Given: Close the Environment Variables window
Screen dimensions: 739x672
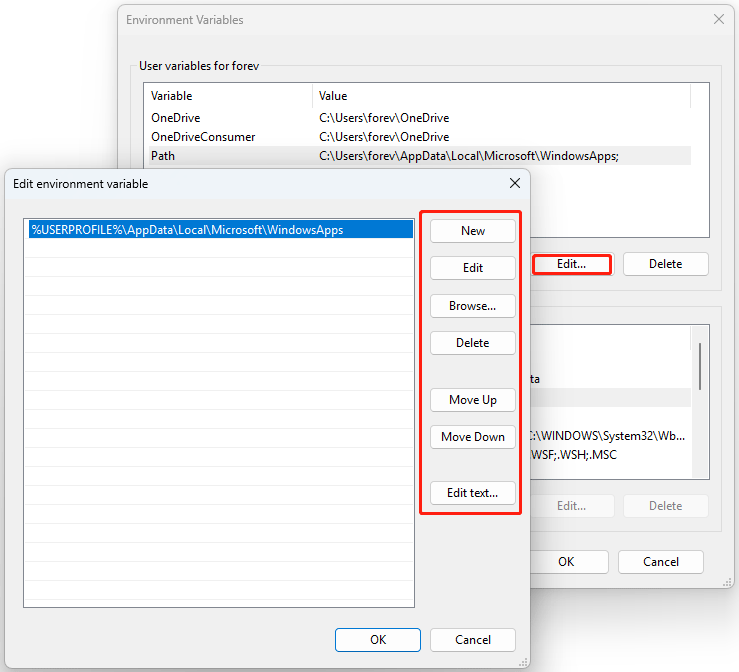Looking at the screenshot, I should coord(718,19).
